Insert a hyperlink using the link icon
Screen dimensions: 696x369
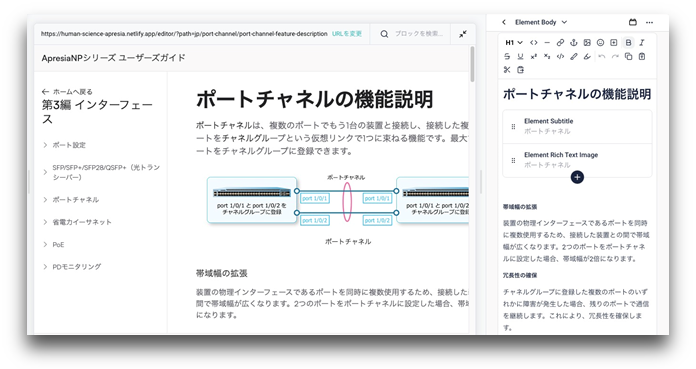[x=560, y=43]
